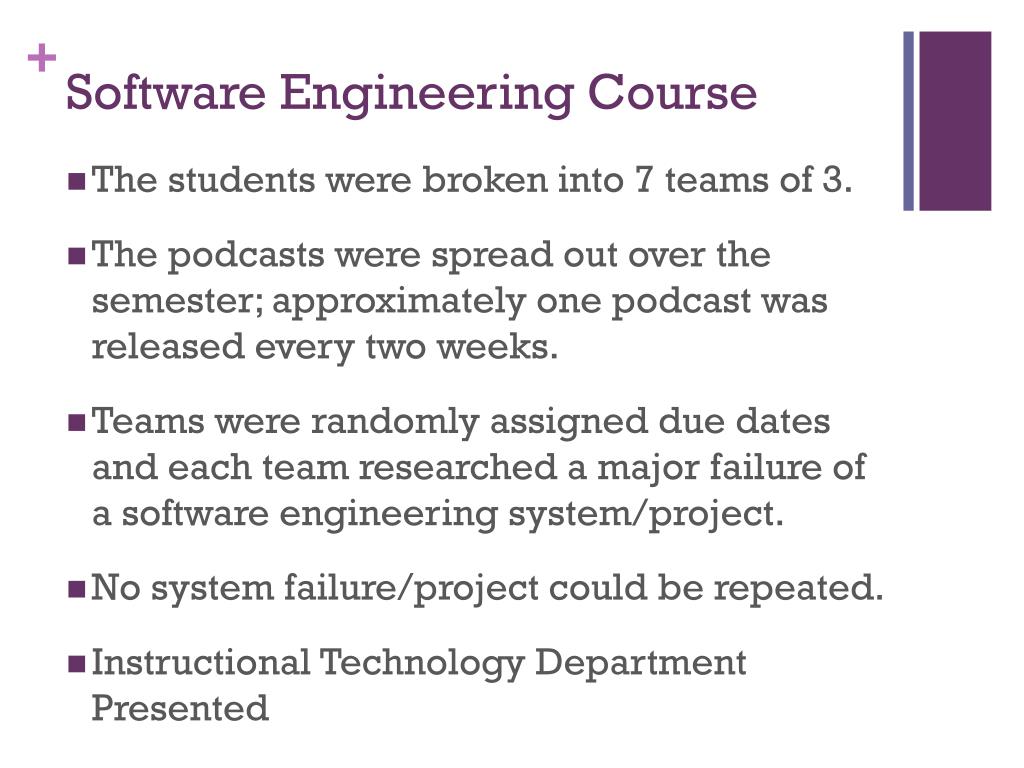Click the thin blue vertical bar

[x=908, y=121]
